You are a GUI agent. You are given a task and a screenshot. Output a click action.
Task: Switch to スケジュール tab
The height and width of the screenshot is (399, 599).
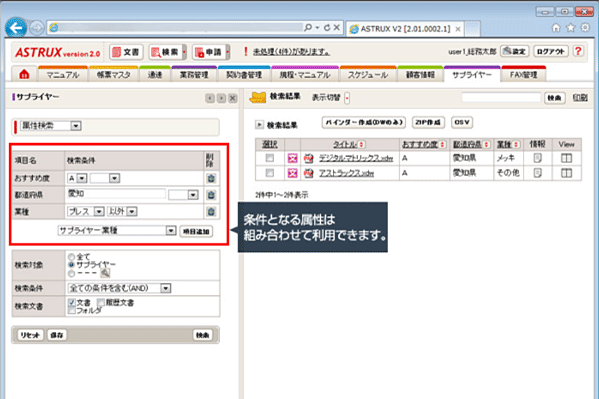tap(368, 75)
